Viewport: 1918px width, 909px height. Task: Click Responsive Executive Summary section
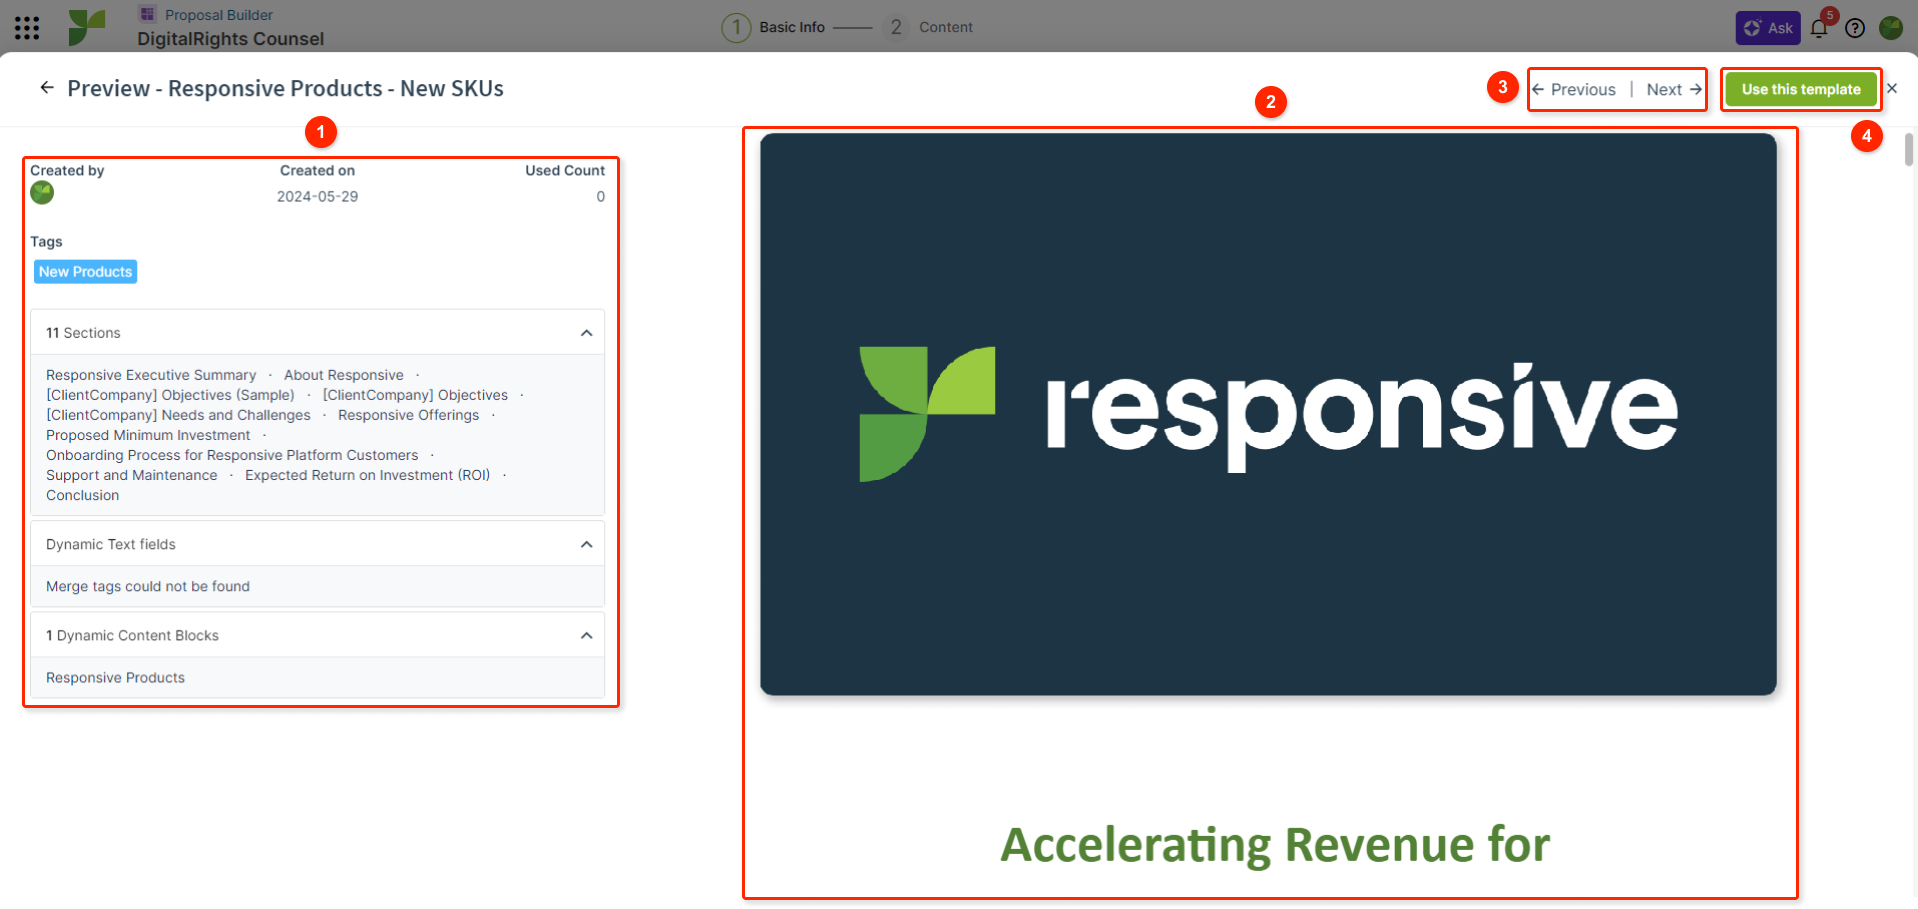tap(151, 375)
